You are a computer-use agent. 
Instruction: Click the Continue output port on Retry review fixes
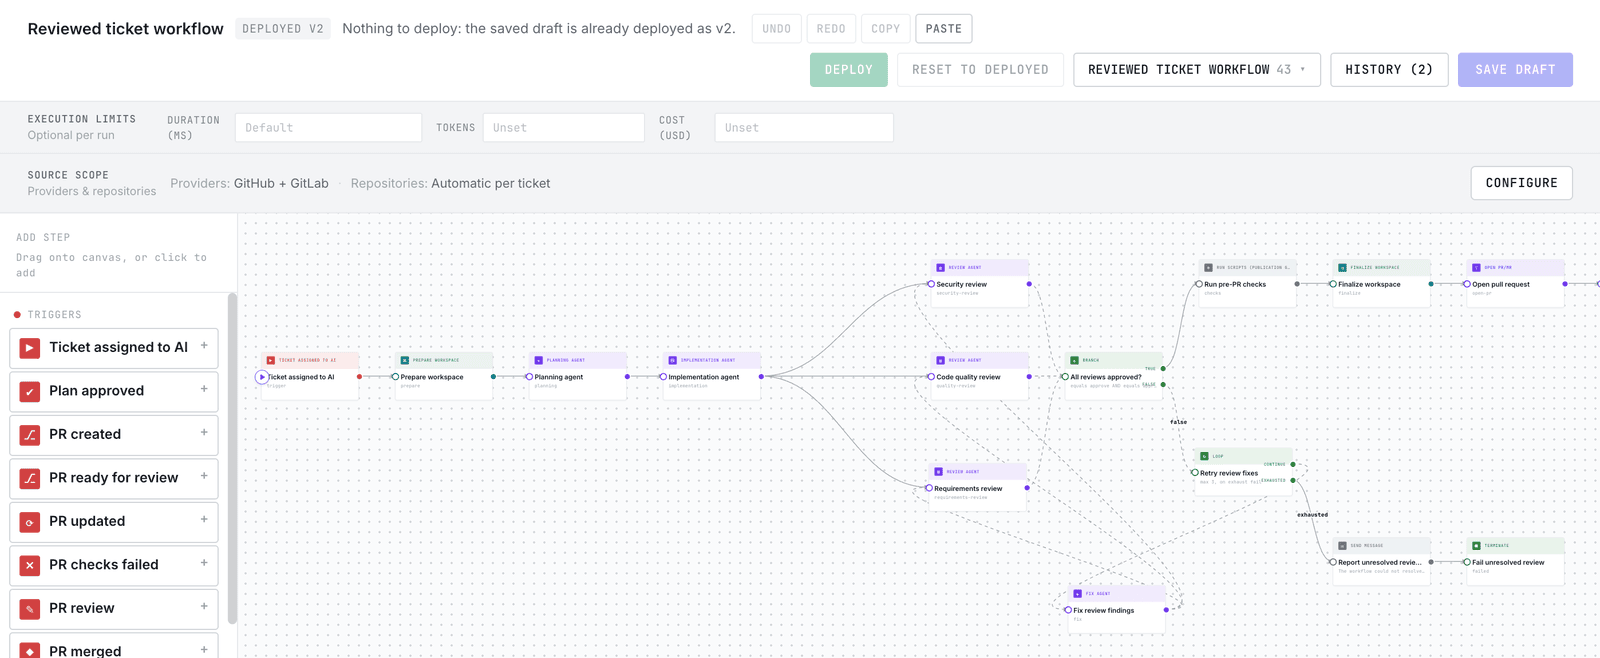point(1293,464)
